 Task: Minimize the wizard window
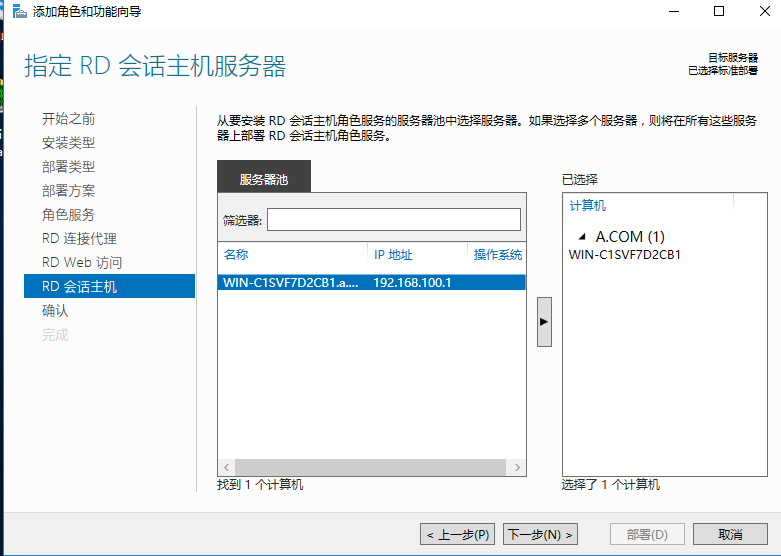[674, 11]
